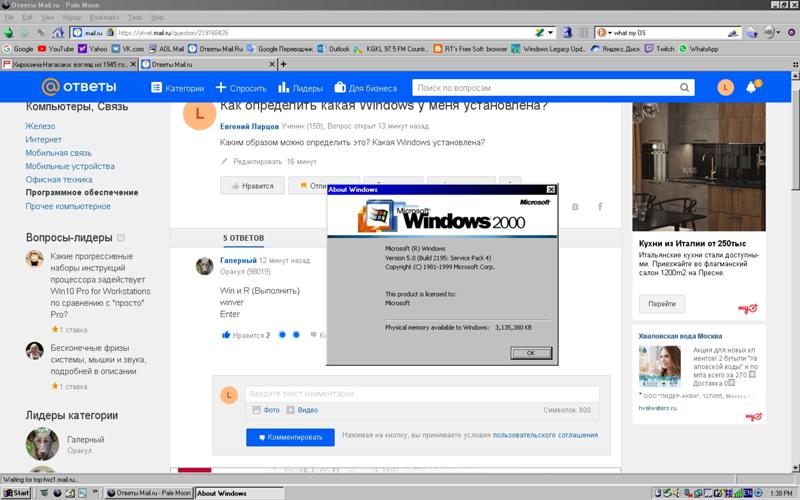Open the Bookmarks menu
This screenshot has height=500, width=800.
104,17
